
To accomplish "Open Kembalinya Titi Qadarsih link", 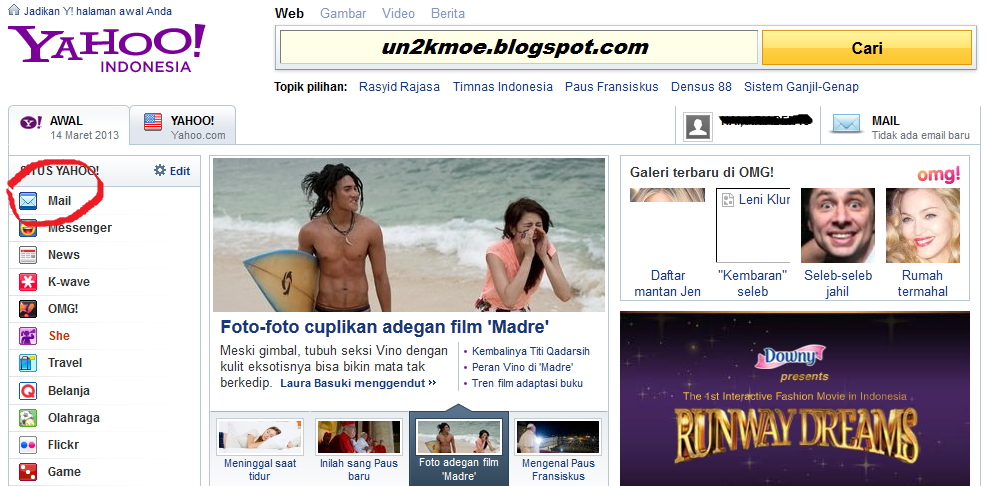I will point(531,351).
